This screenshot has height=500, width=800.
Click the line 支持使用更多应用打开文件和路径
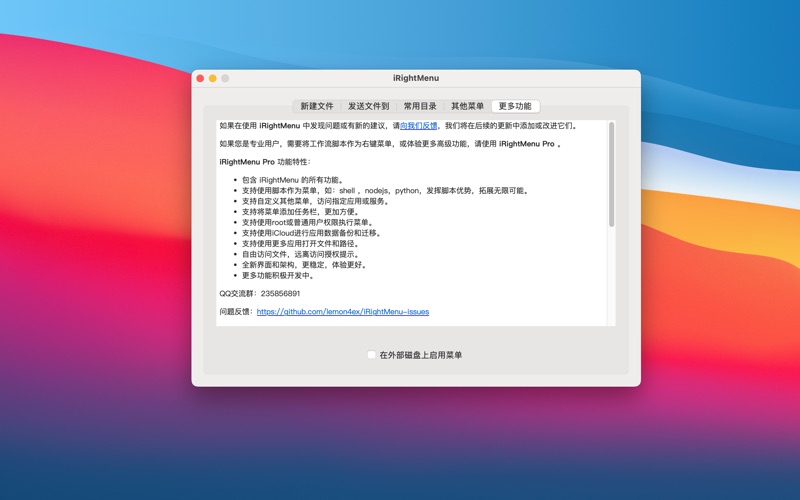click(302, 244)
